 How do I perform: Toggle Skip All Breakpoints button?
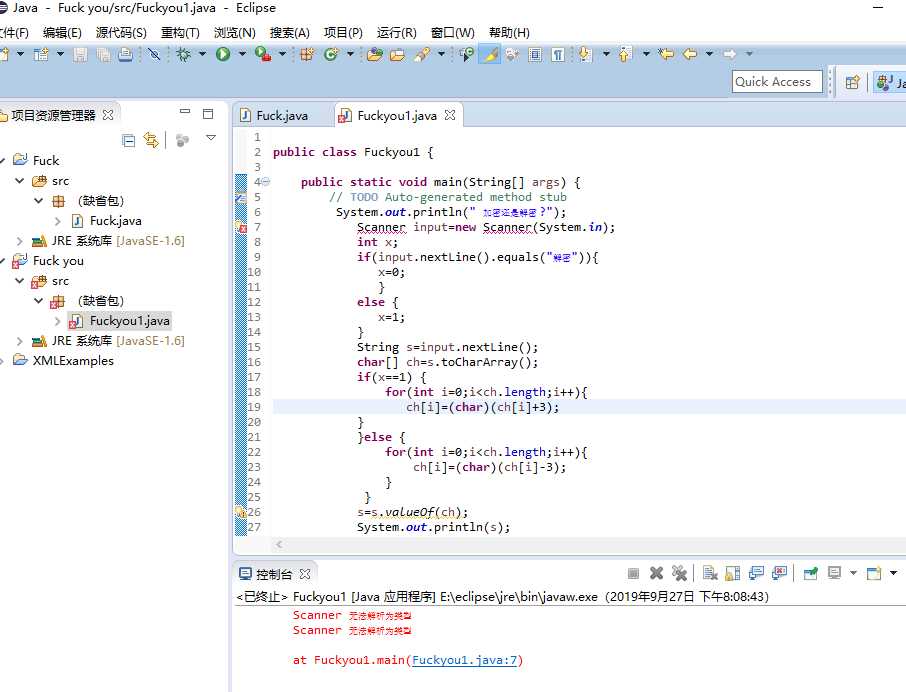[154, 54]
